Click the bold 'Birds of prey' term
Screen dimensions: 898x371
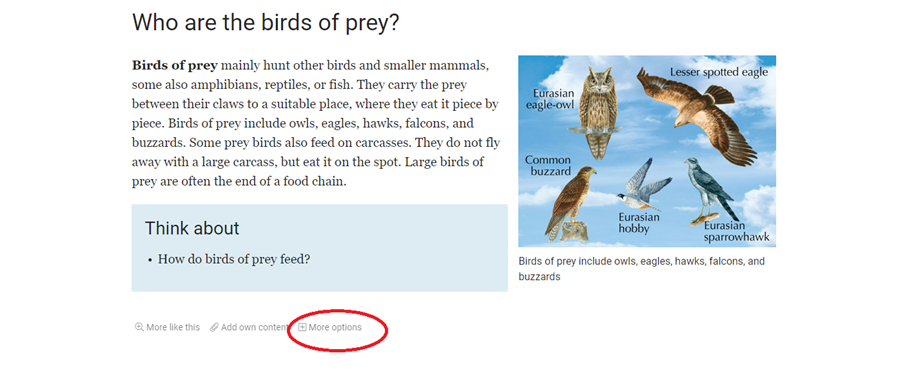[175, 65]
